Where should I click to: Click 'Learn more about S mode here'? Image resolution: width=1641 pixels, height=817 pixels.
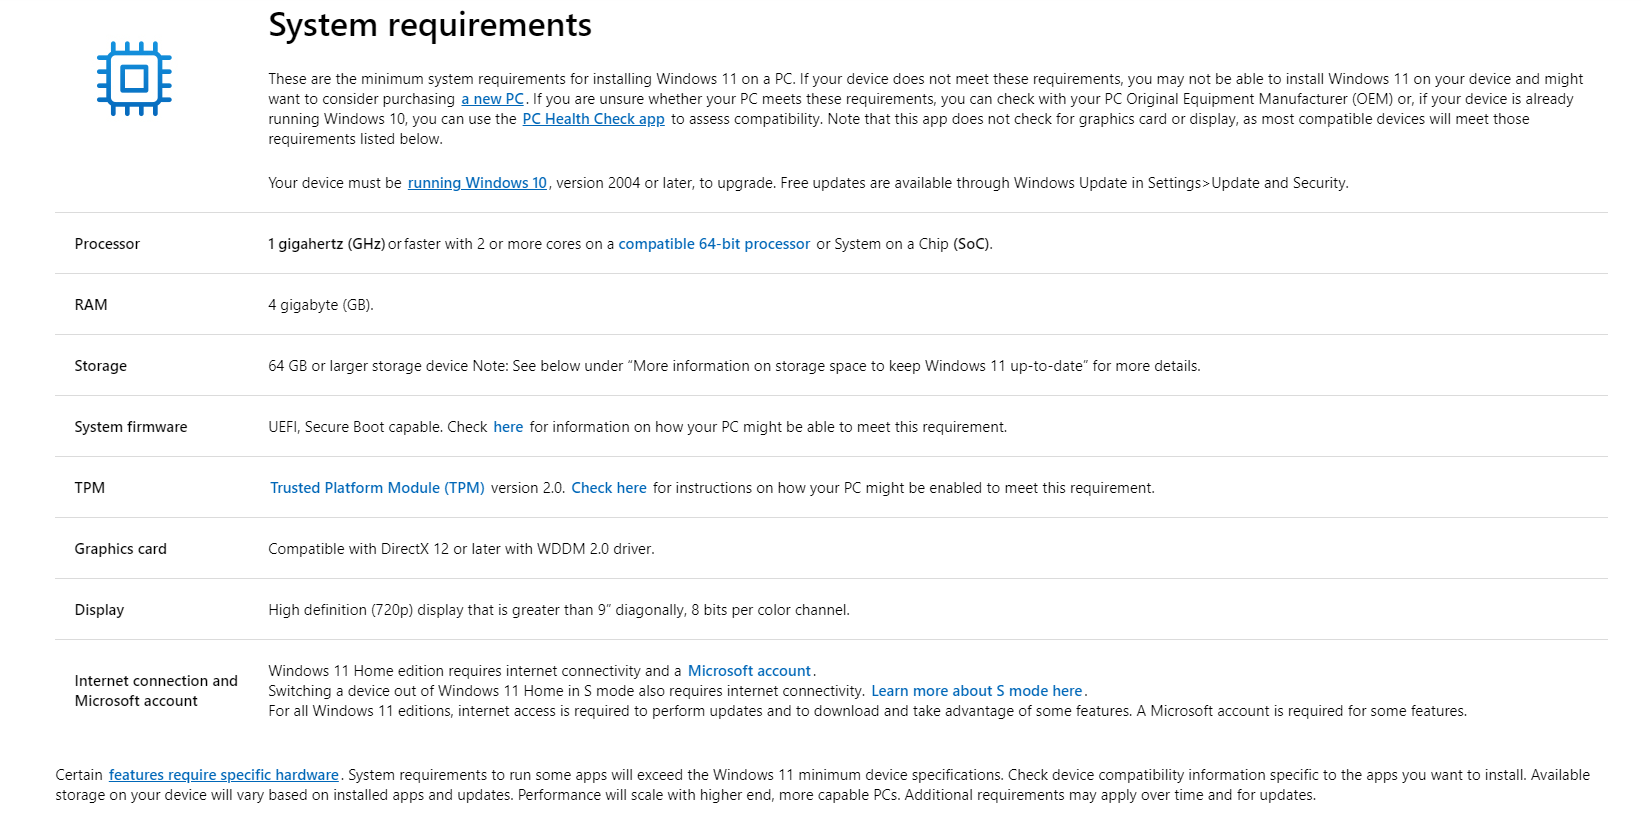(x=977, y=691)
